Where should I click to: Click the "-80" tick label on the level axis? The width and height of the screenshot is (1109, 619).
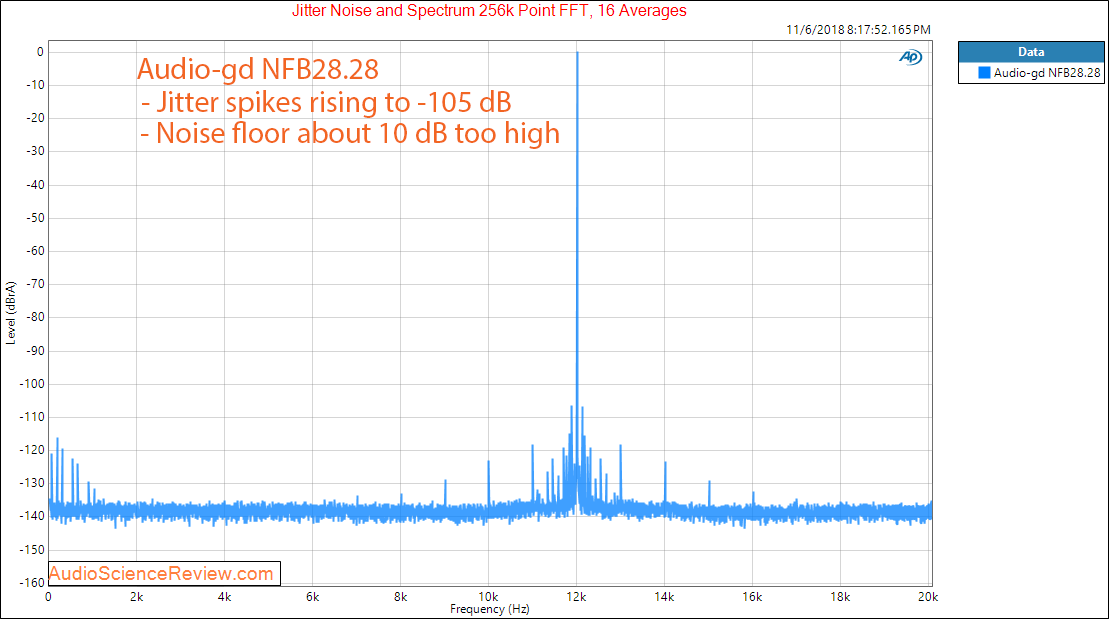click(35, 318)
